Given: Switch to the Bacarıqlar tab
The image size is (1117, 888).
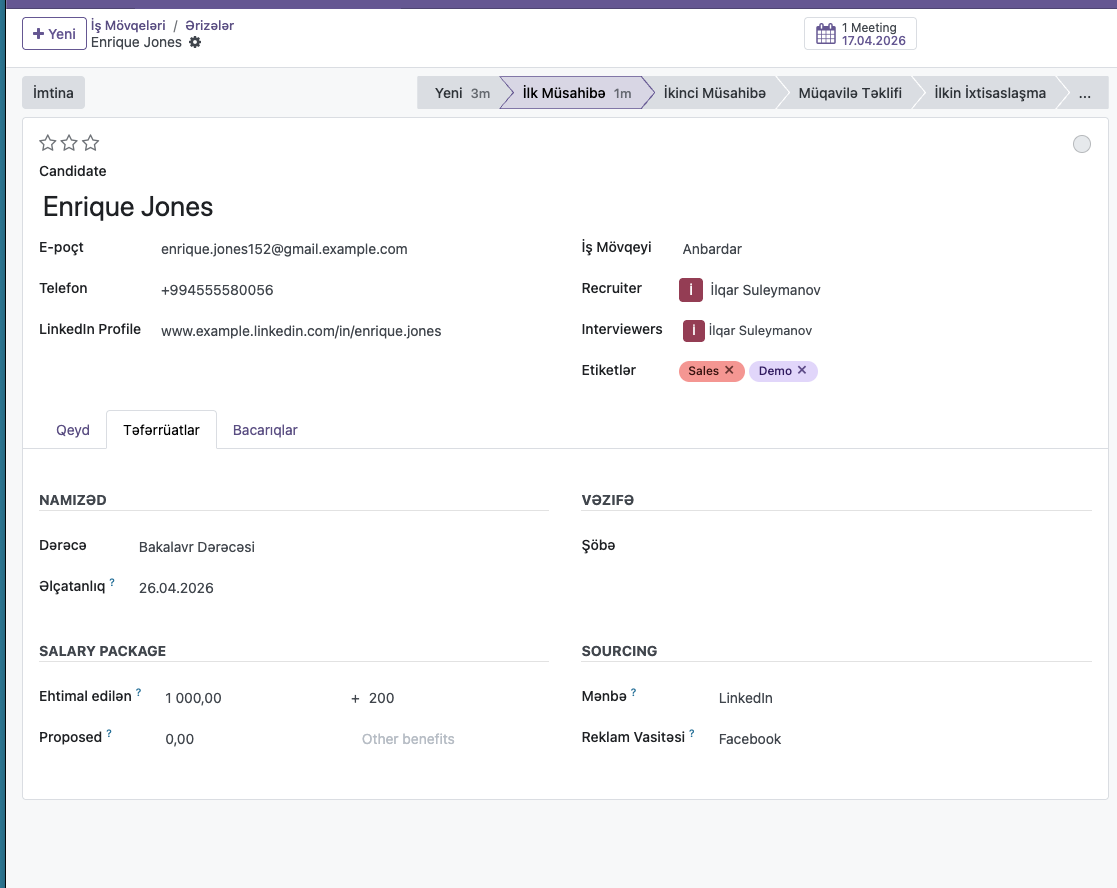Looking at the screenshot, I should tap(265, 430).
